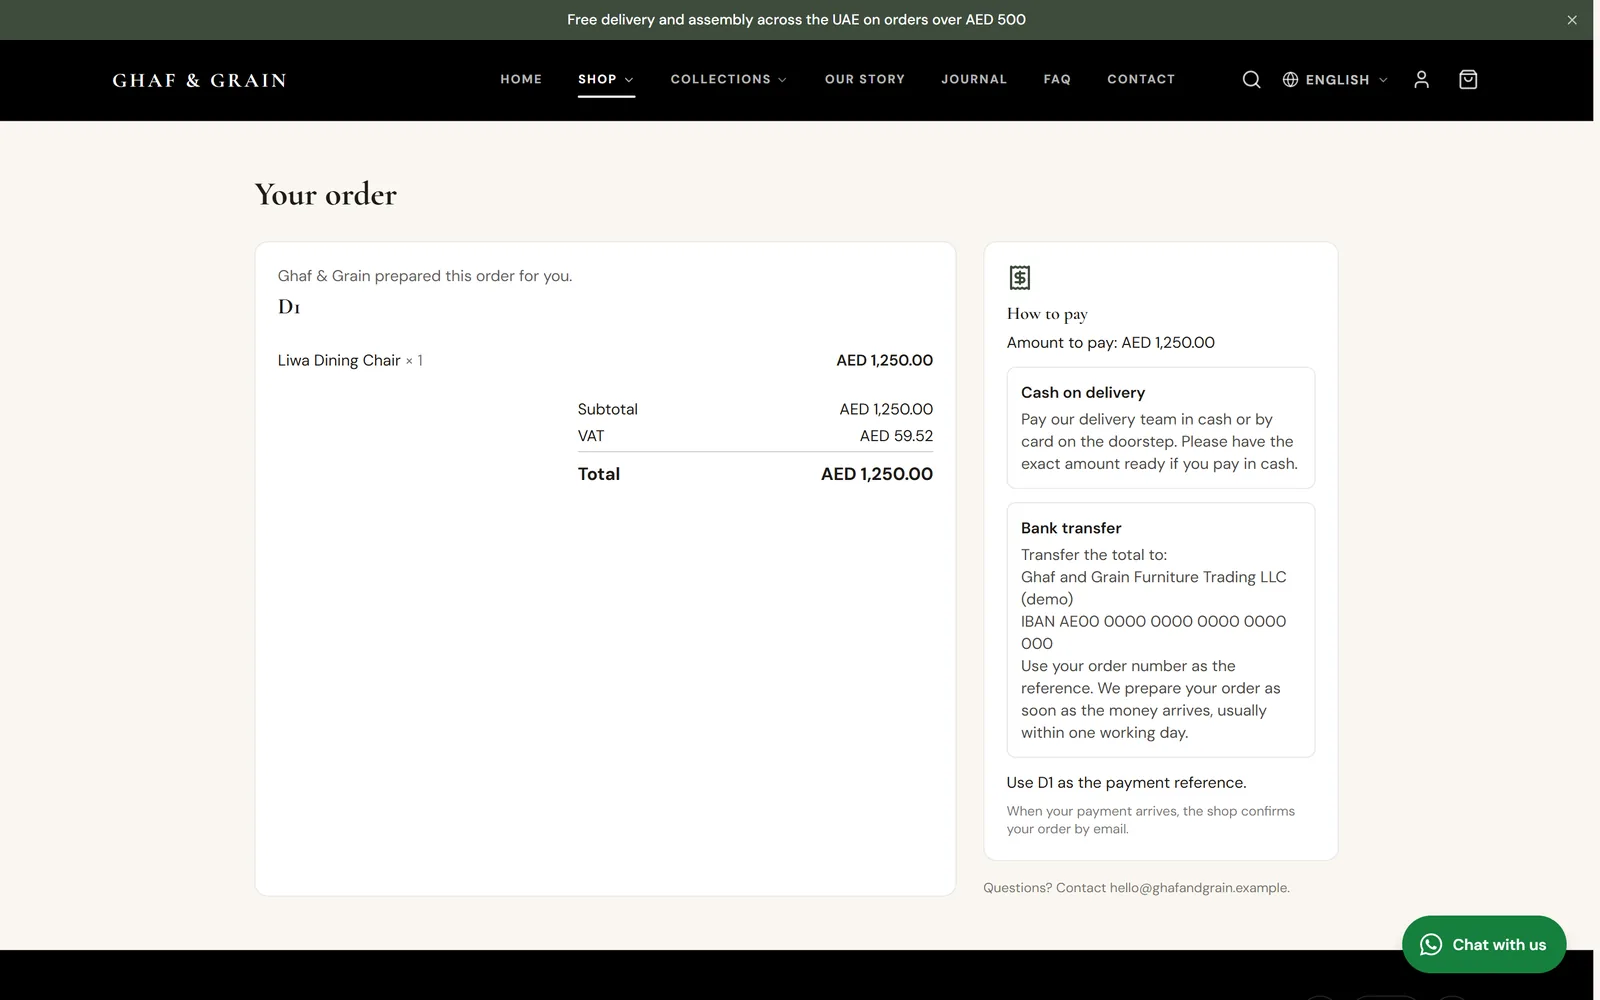
Task: Click the Liwa Dining Chair item name
Action: (x=339, y=360)
